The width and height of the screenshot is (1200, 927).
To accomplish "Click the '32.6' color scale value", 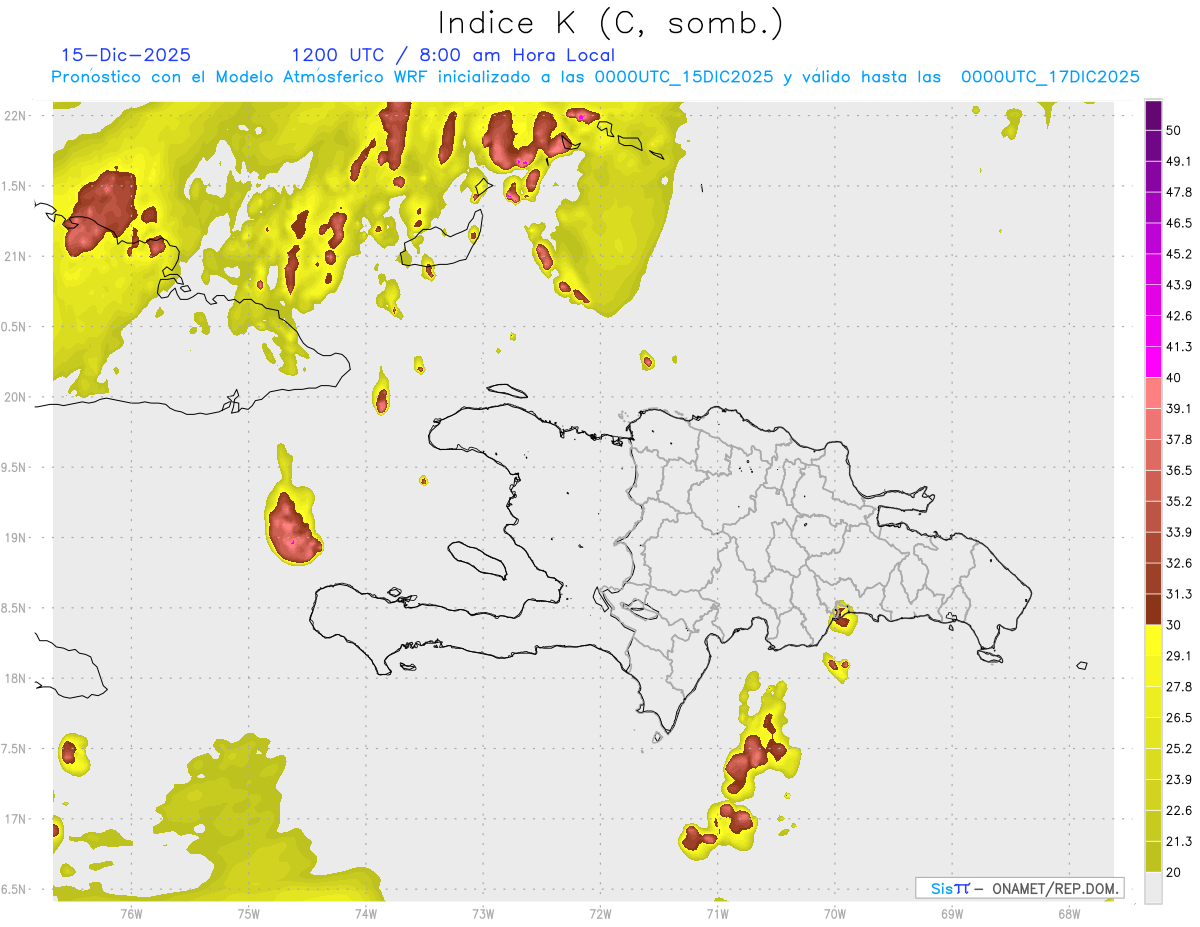I will click(x=1179, y=563).
